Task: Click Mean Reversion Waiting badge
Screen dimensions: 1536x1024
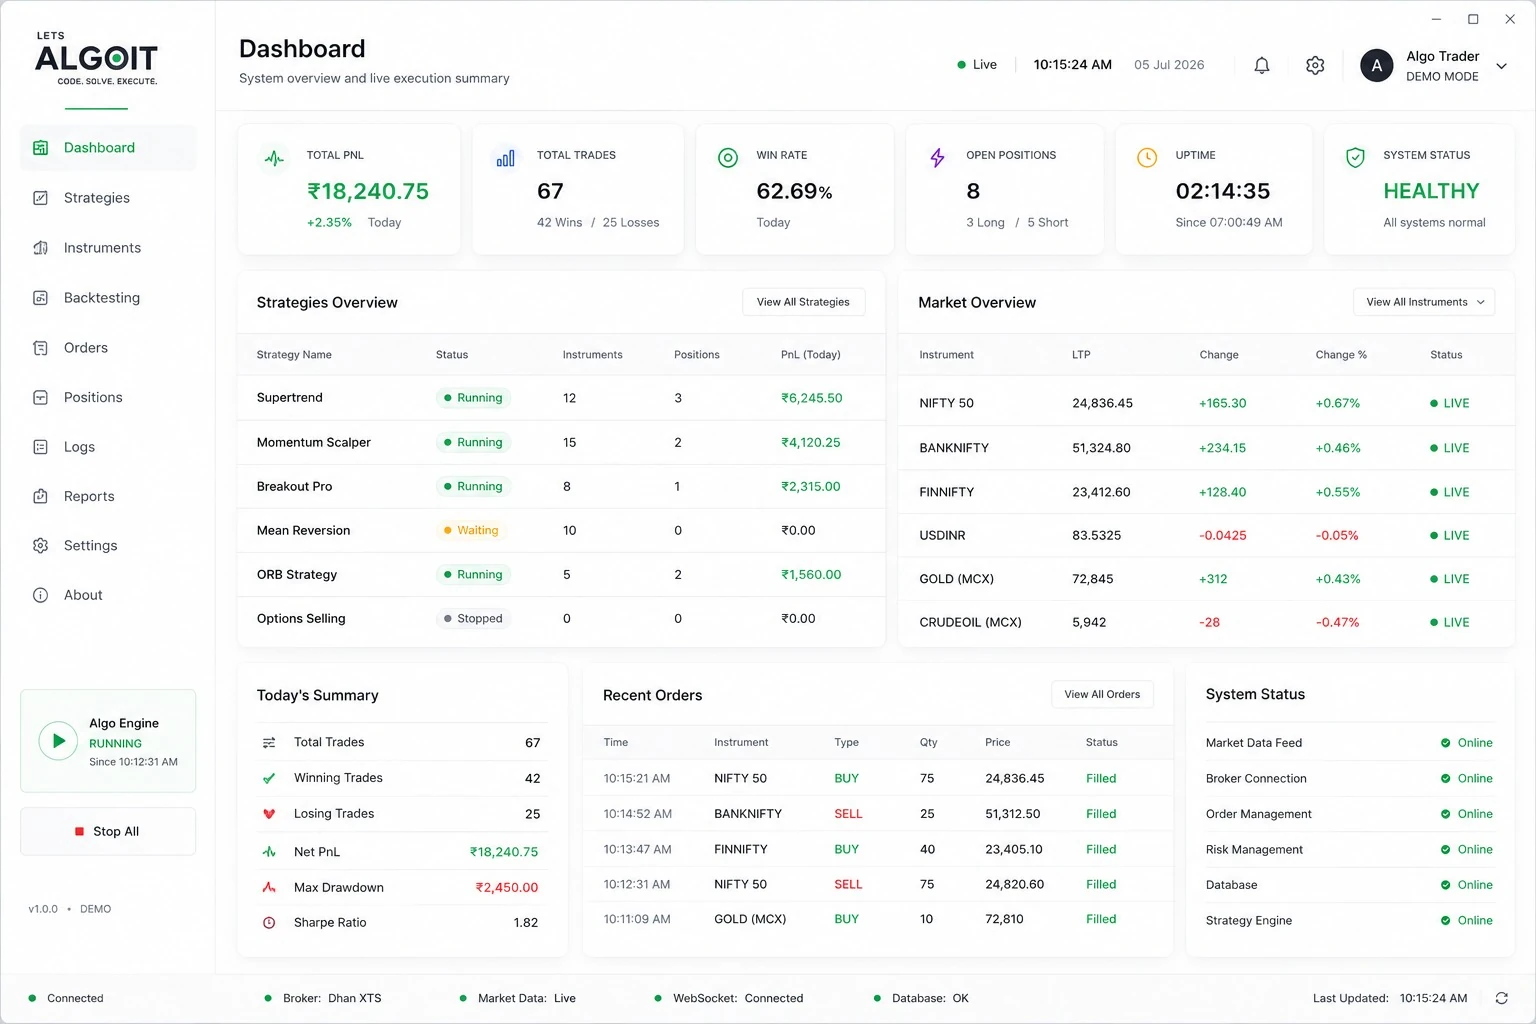Action: (471, 530)
